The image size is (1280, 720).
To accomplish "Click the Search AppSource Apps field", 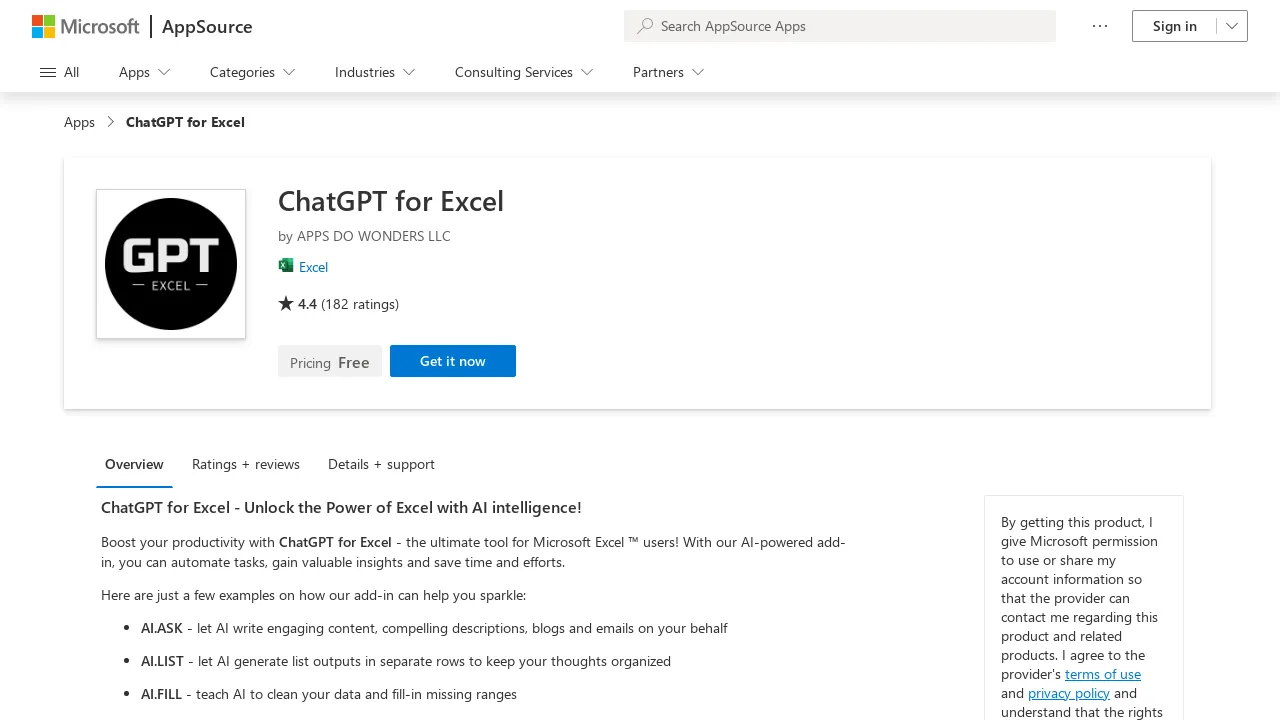I will tap(840, 26).
